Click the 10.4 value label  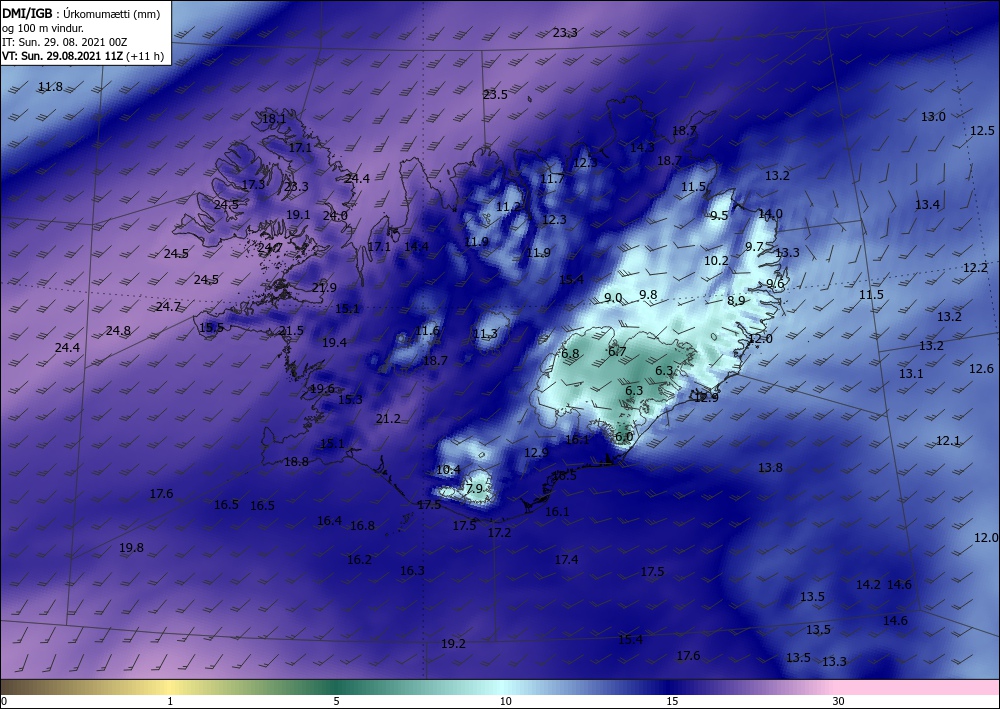click(448, 470)
